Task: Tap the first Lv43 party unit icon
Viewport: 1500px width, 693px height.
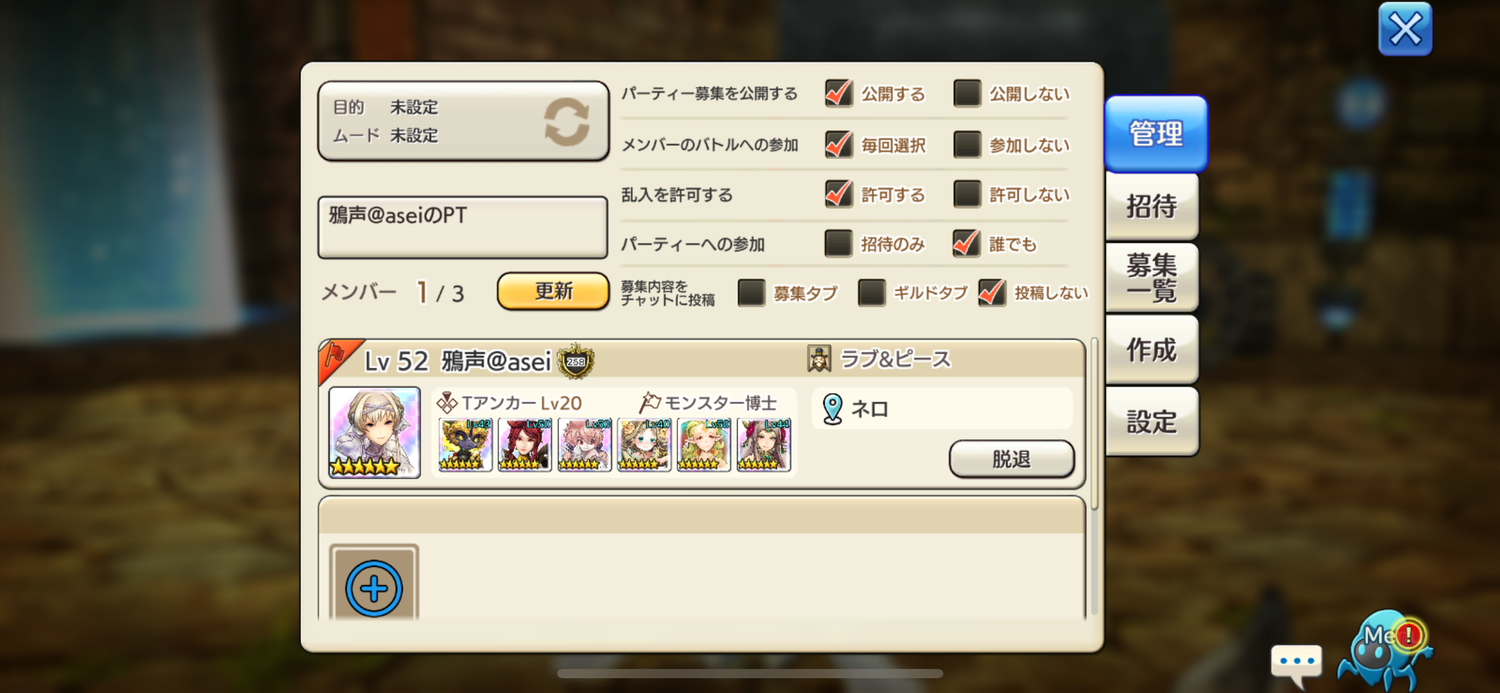Action: (x=465, y=444)
